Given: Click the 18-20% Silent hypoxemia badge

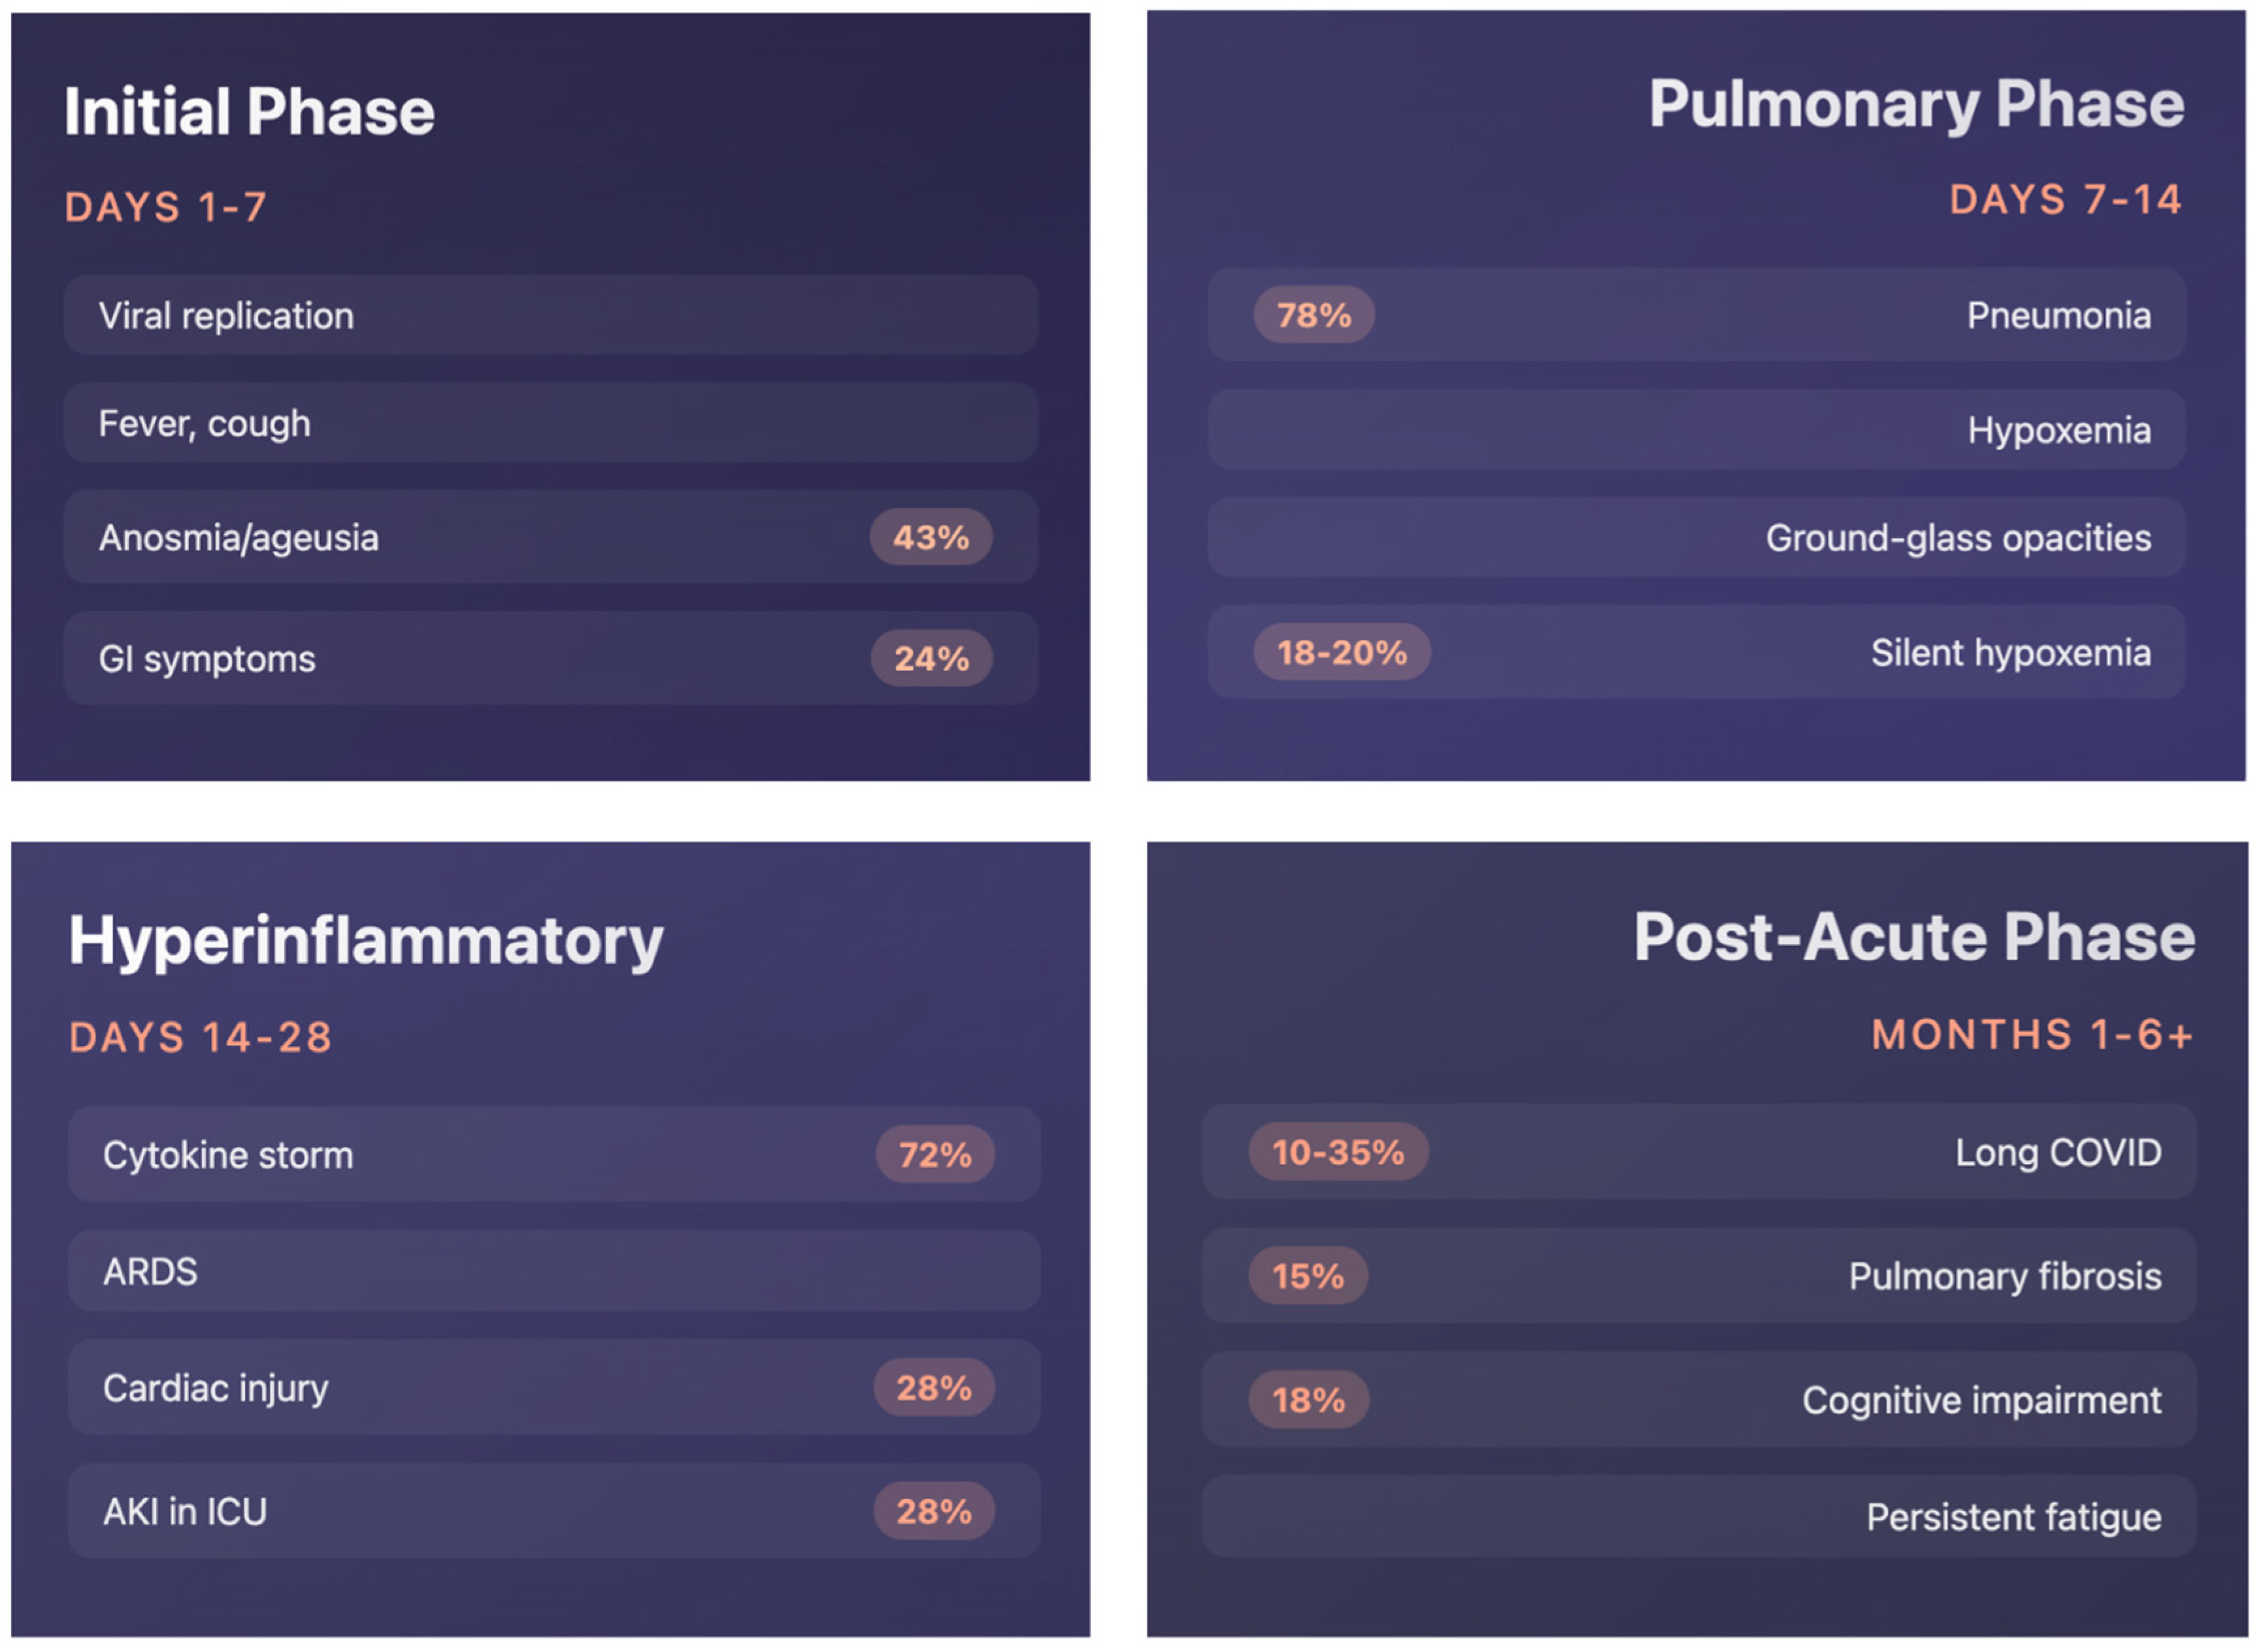Looking at the screenshot, I should coord(1341,653).
